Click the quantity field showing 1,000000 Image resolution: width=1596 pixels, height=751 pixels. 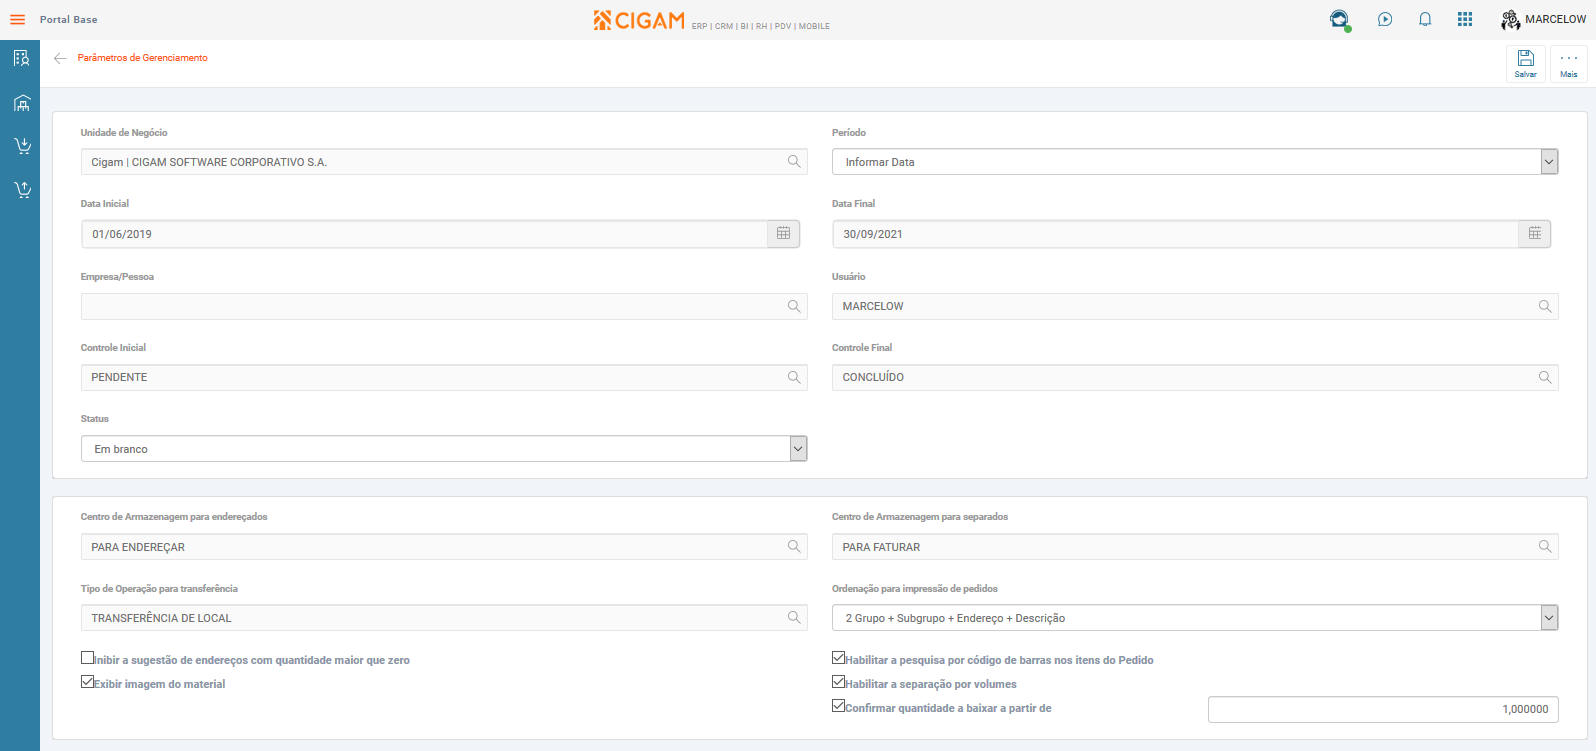point(1383,709)
